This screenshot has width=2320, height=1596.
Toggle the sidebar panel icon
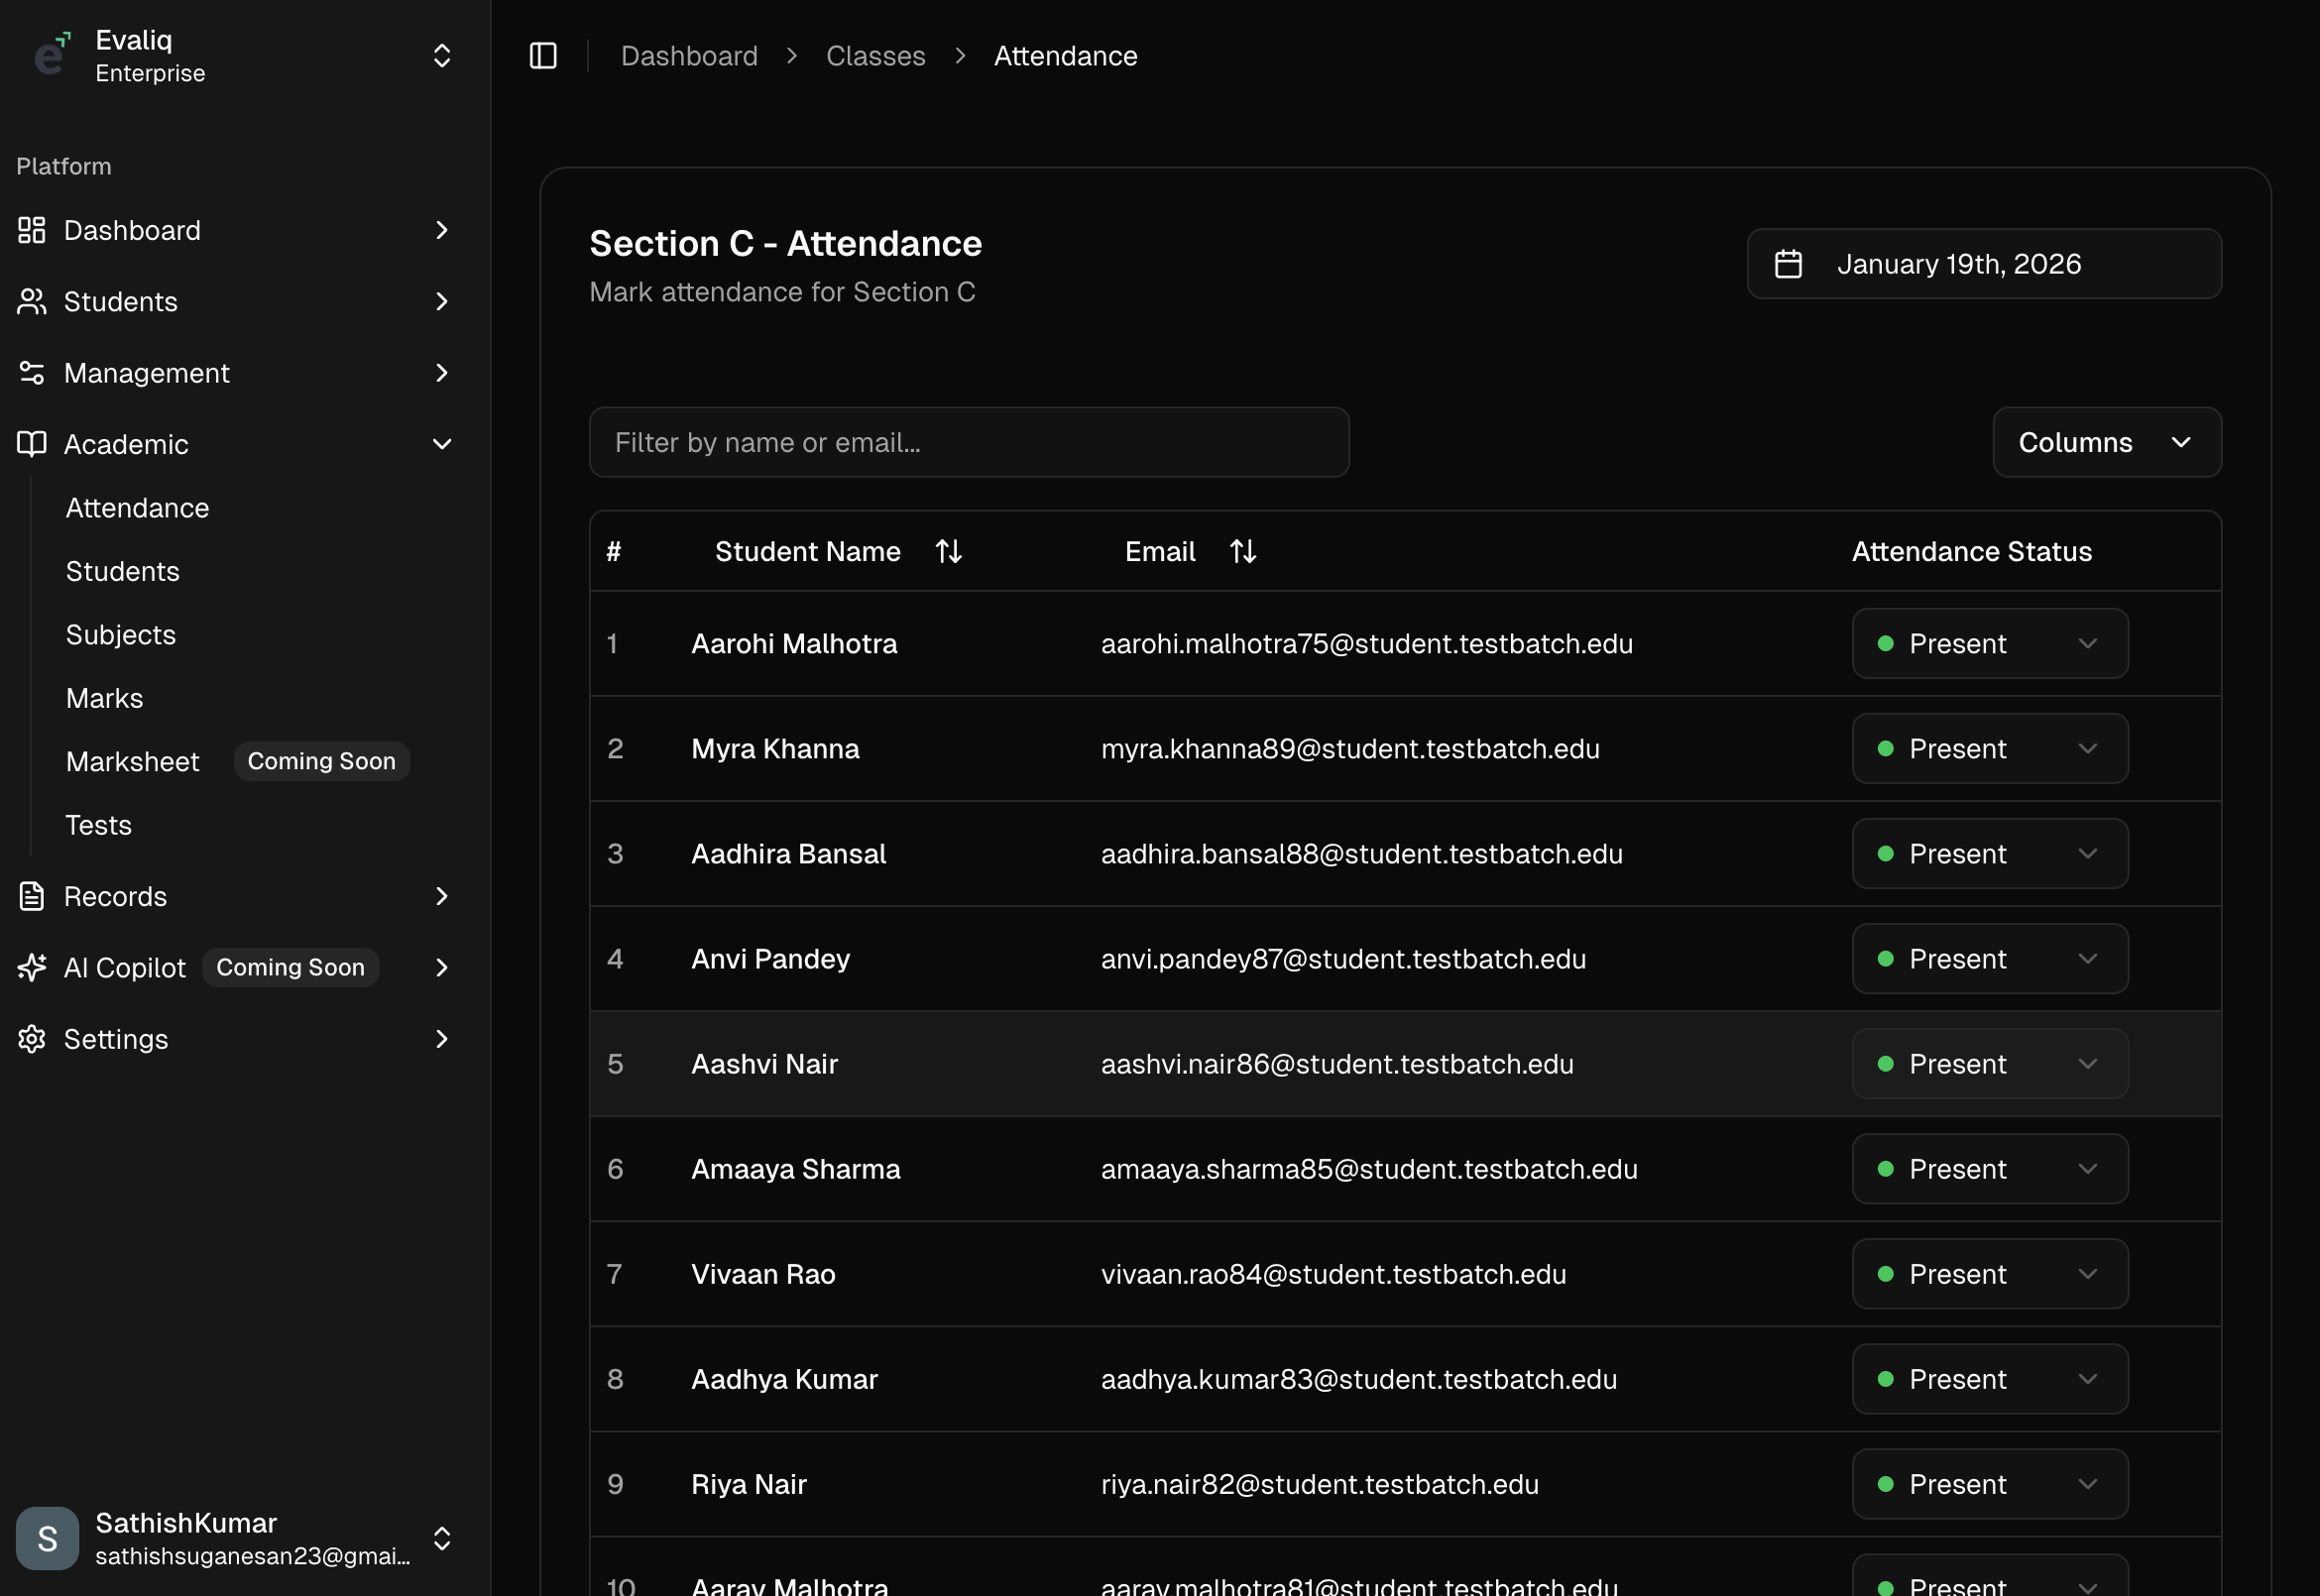click(x=543, y=56)
